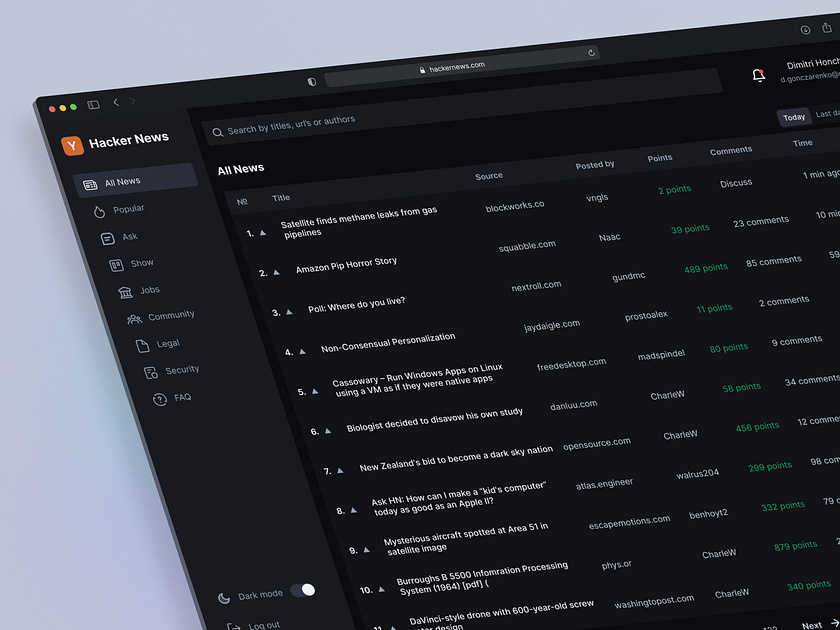The width and height of the screenshot is (840, 630).
Task: Click the Next pagination button
Action: click(x=812, y=623)
